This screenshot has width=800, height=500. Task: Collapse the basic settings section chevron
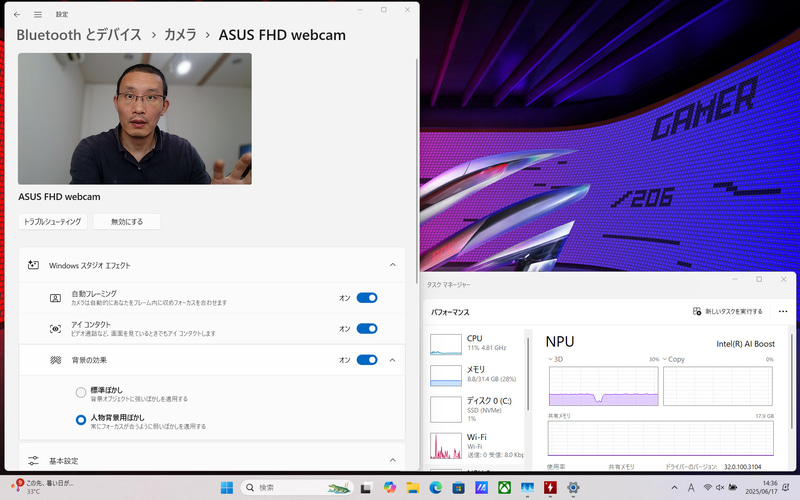click(x=392, y=460)
